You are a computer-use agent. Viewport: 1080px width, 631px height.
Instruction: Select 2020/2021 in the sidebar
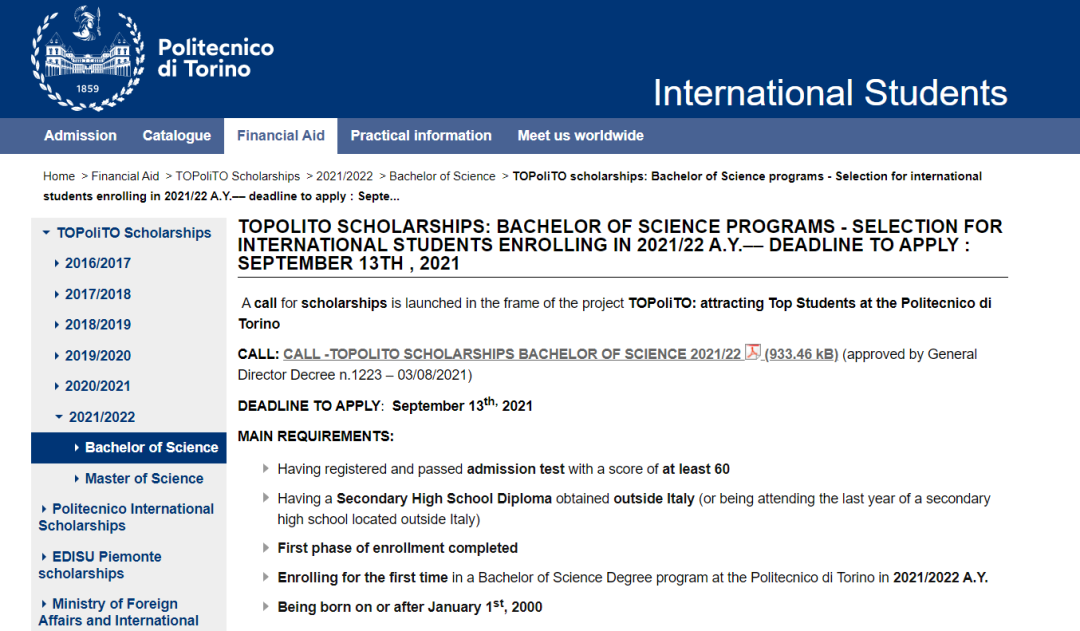97,386
